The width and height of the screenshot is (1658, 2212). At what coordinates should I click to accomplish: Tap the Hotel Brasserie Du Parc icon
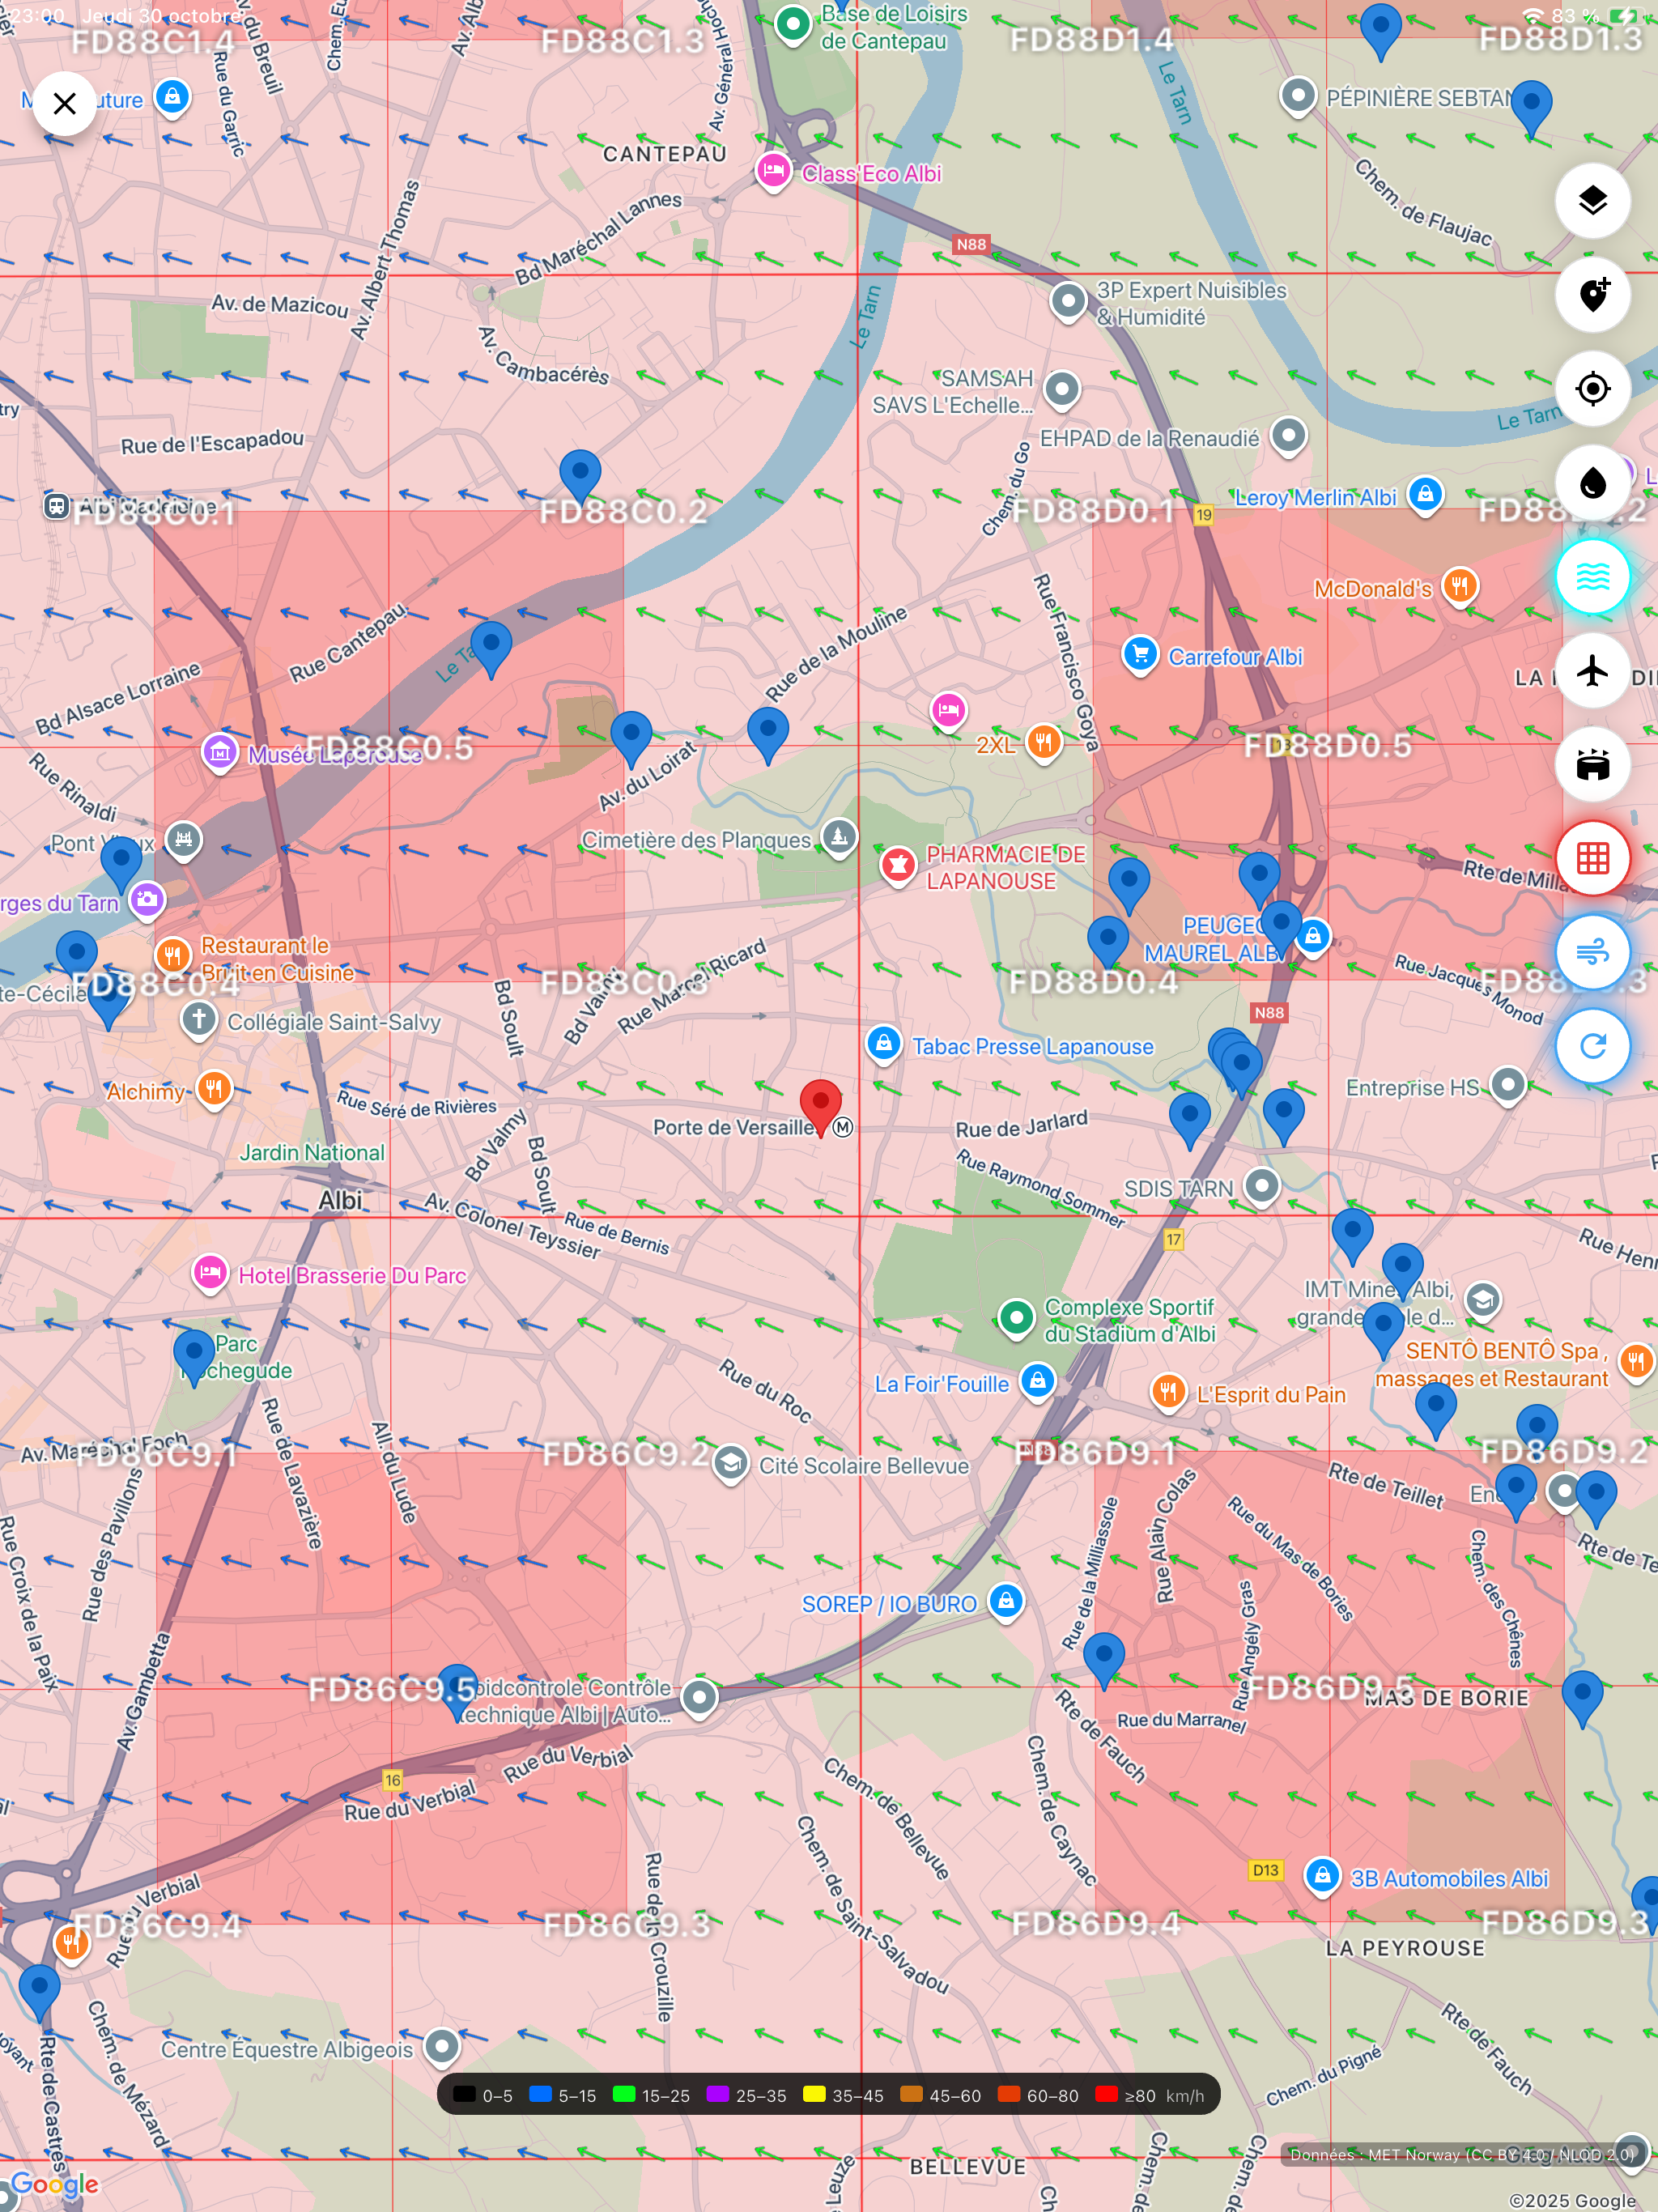[x=209, y=1273]
